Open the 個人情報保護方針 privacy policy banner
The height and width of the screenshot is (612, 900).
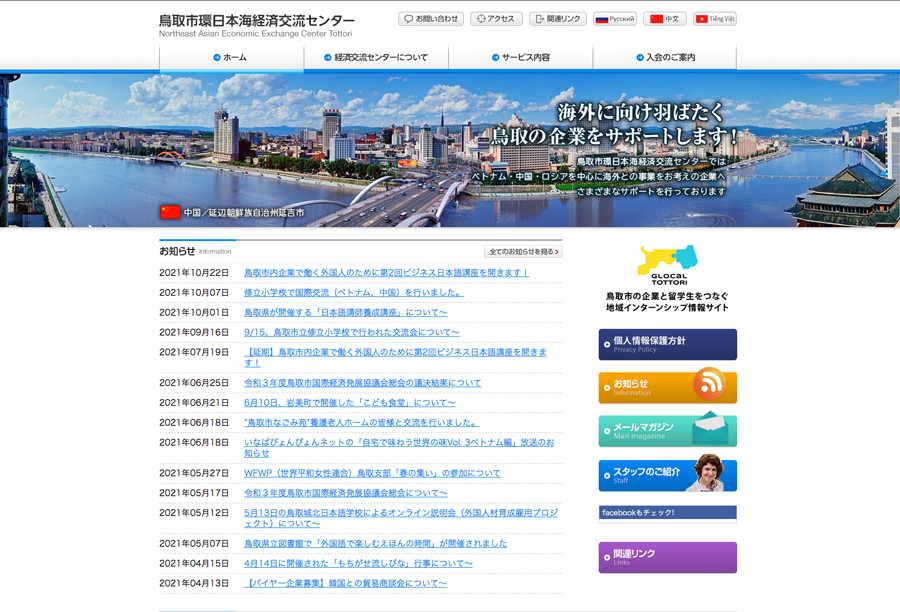667,344
